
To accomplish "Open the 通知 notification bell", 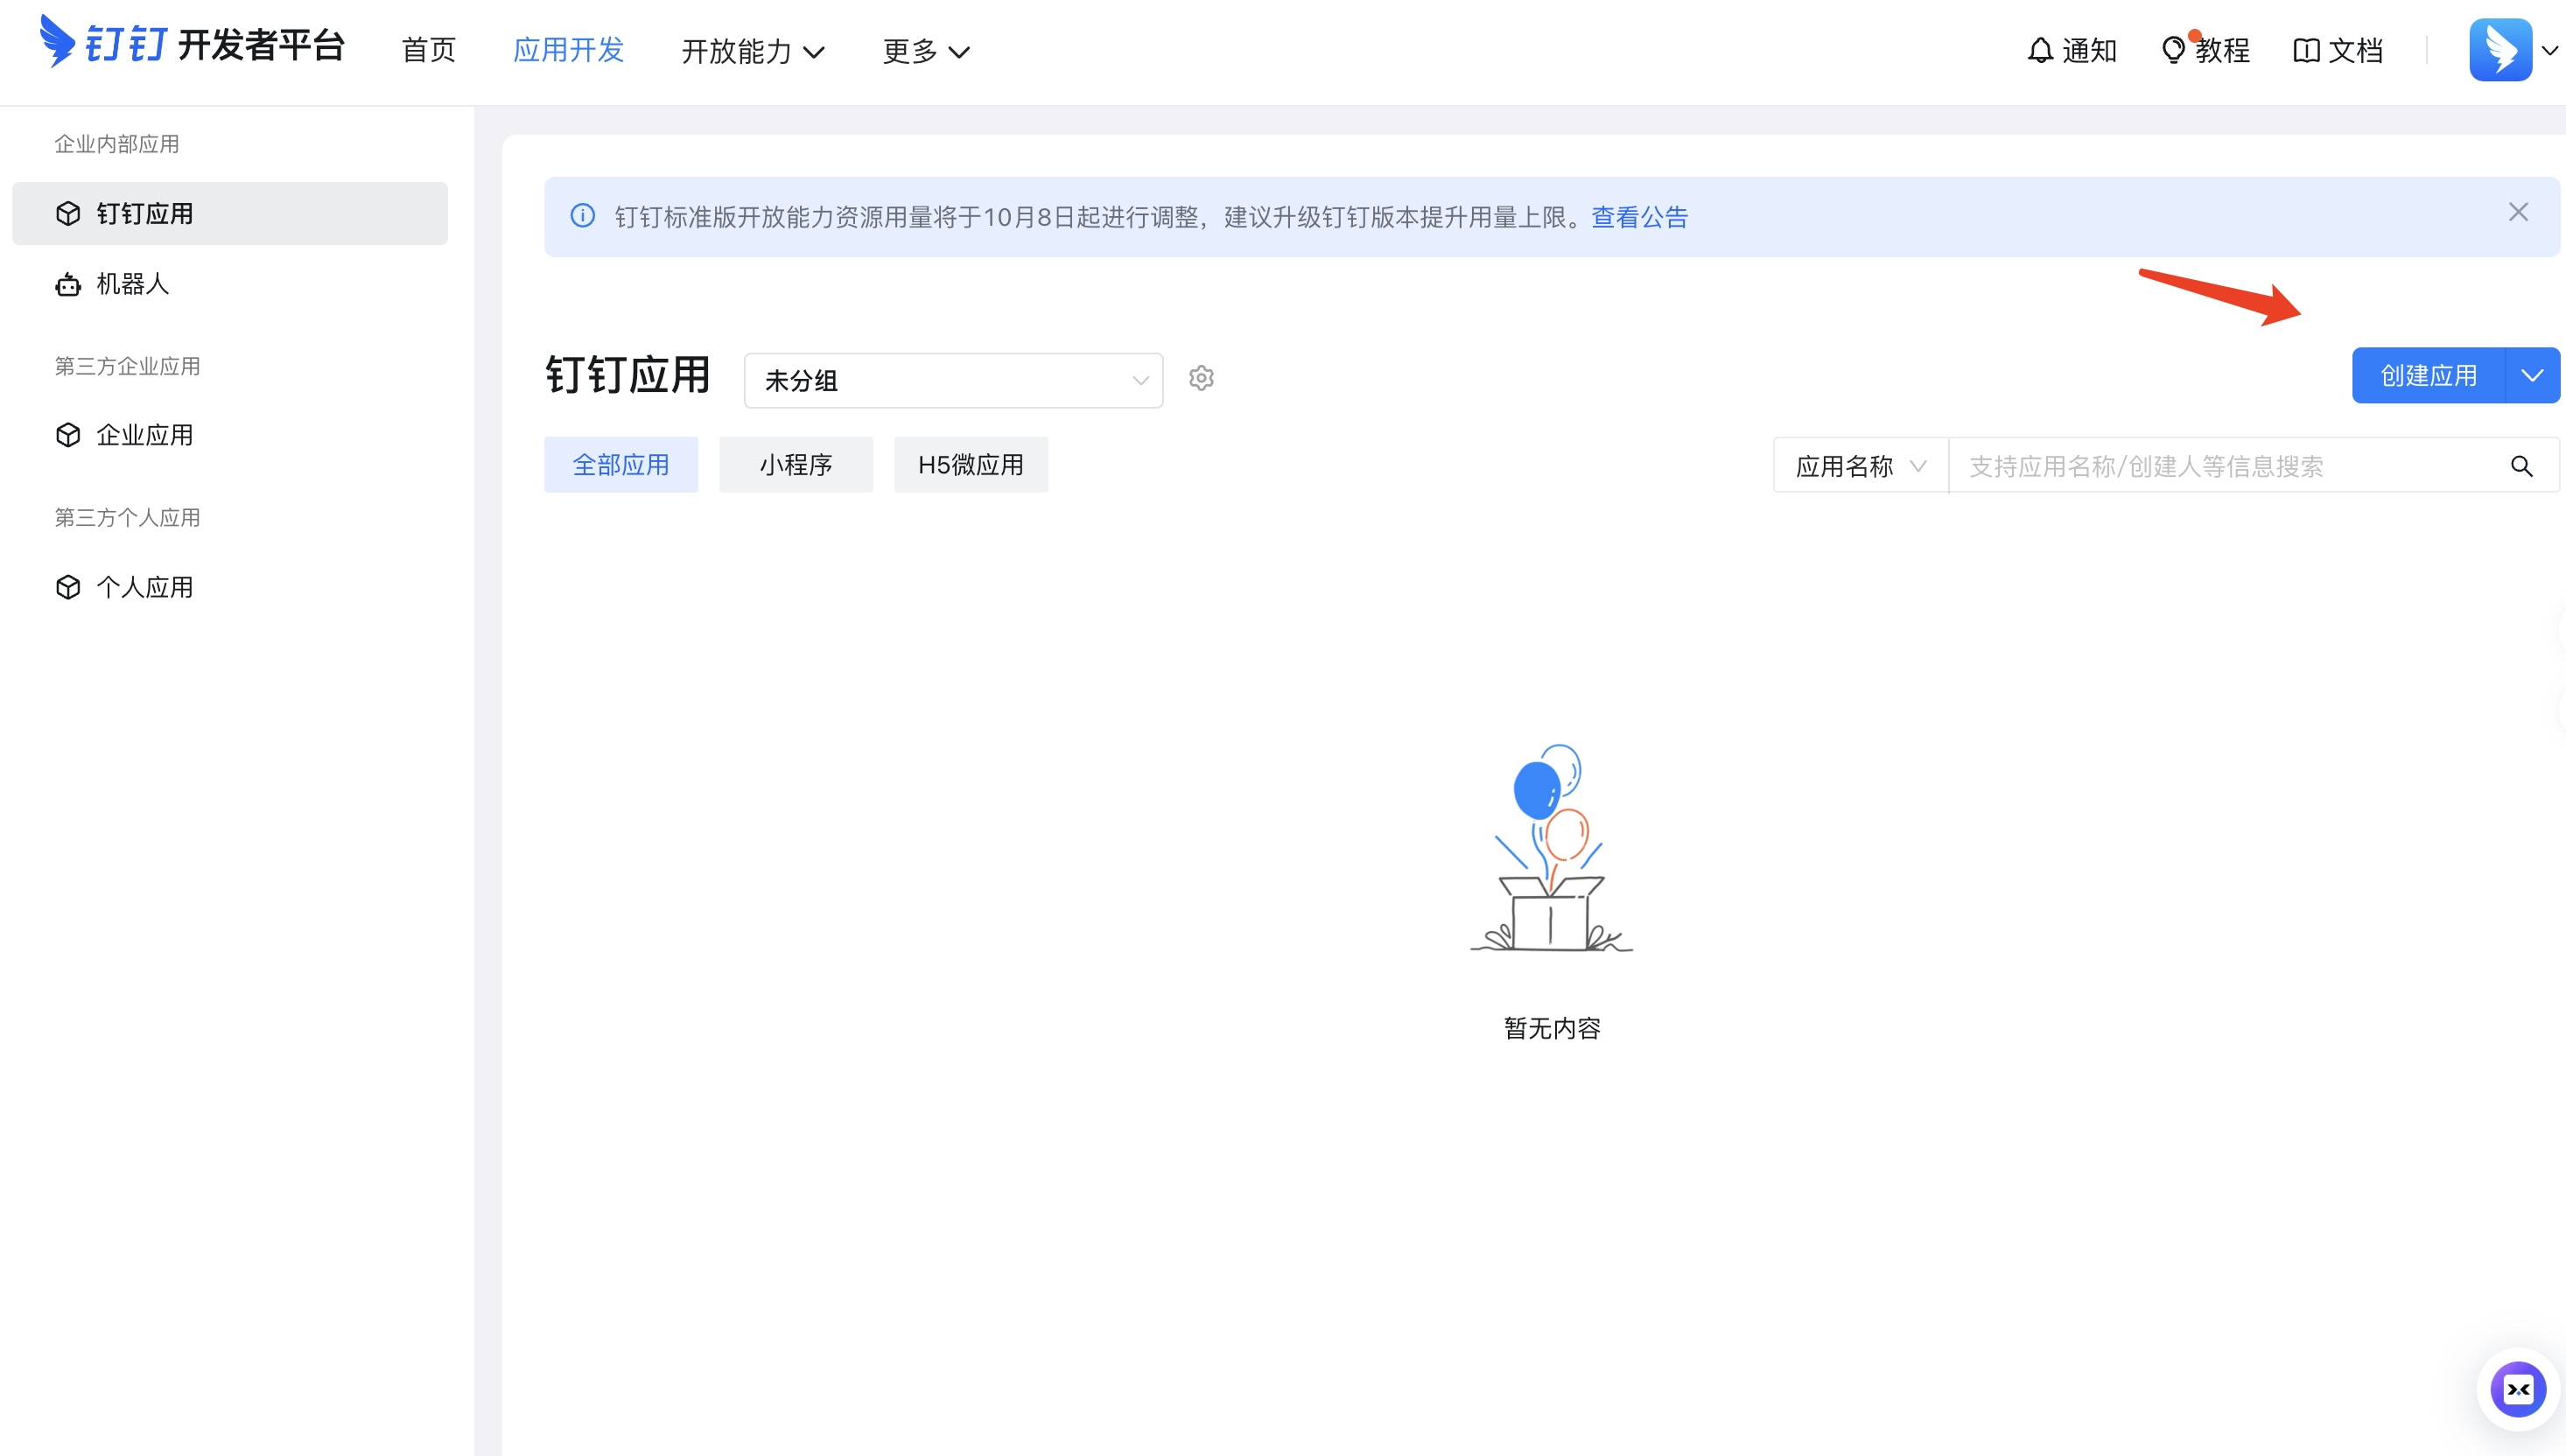I will tap(2073, 49).
